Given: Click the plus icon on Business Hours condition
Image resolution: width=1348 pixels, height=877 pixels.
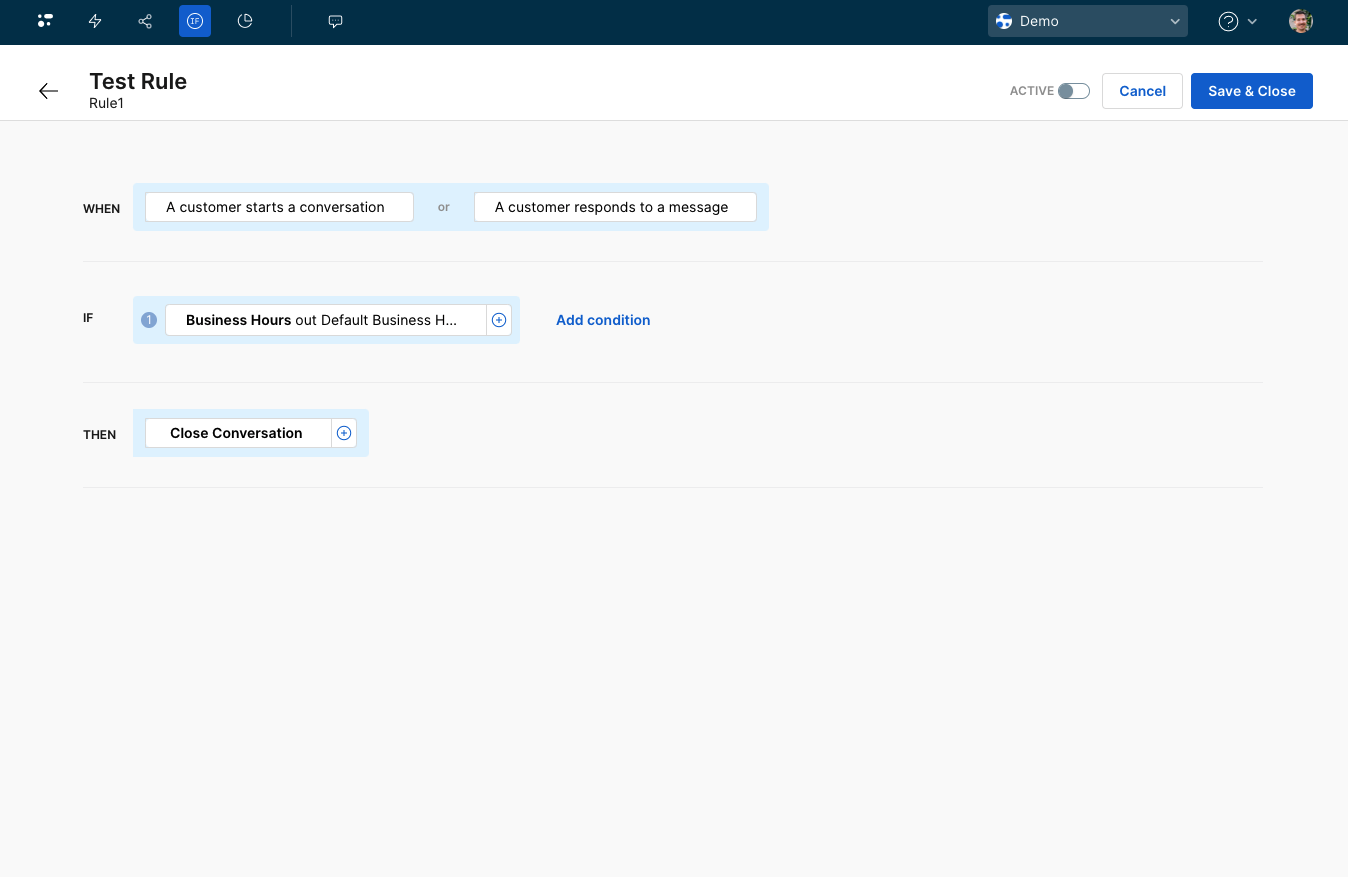Looking at the screenshot, I should (x=499, y=320).
